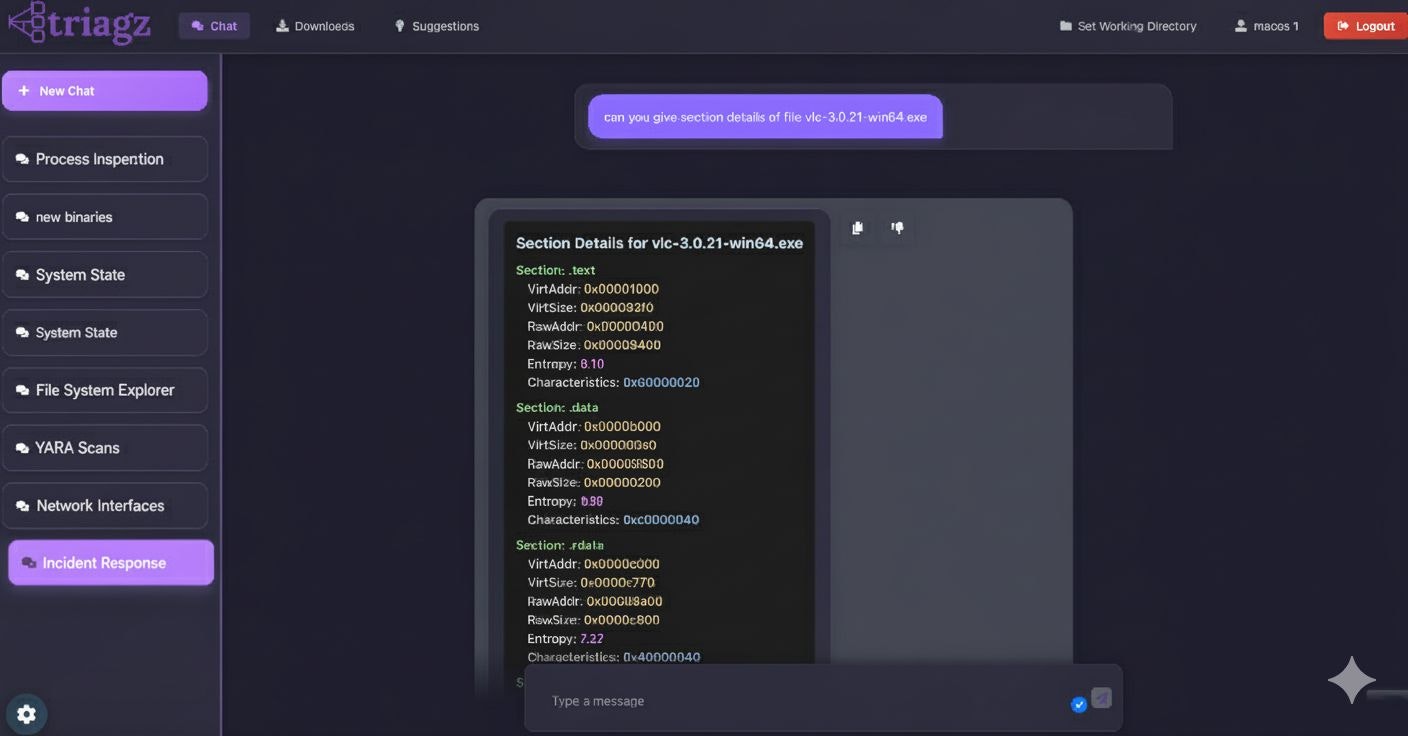Click the send message icon
Image resolution: width=1408 pixels, height=736 pixels.
click(x=1101, y=698)
